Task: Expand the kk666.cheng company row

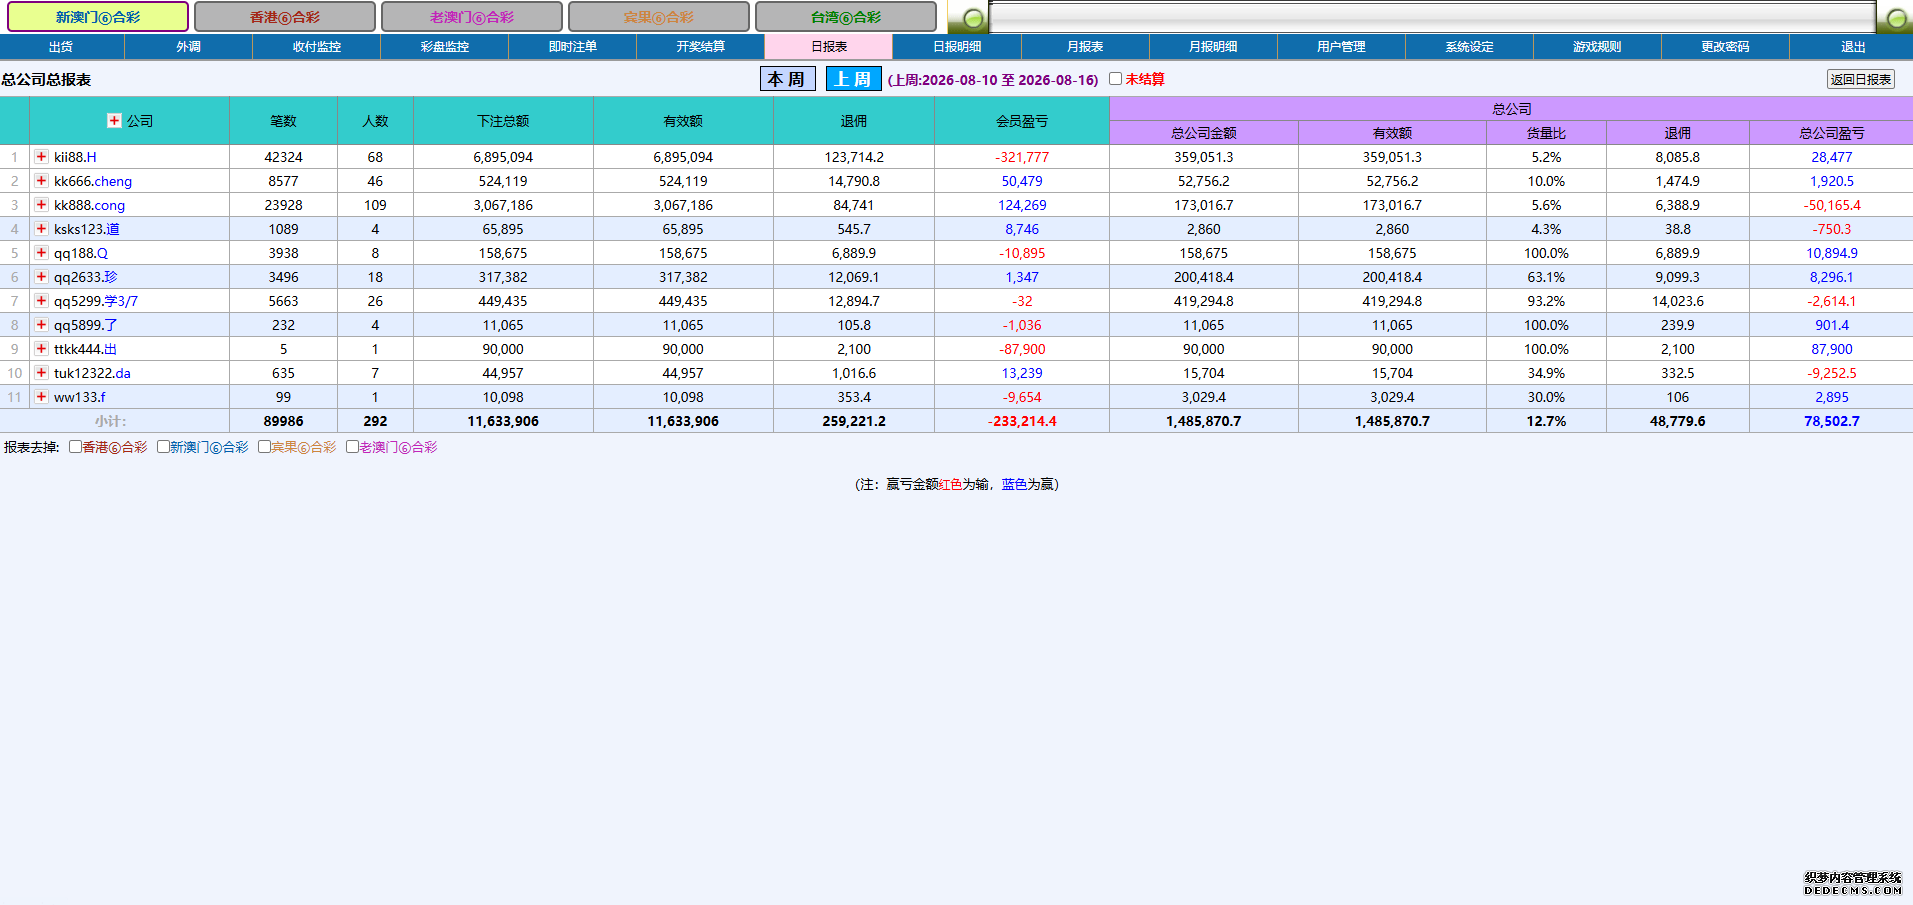Action: tap(41, 180)
